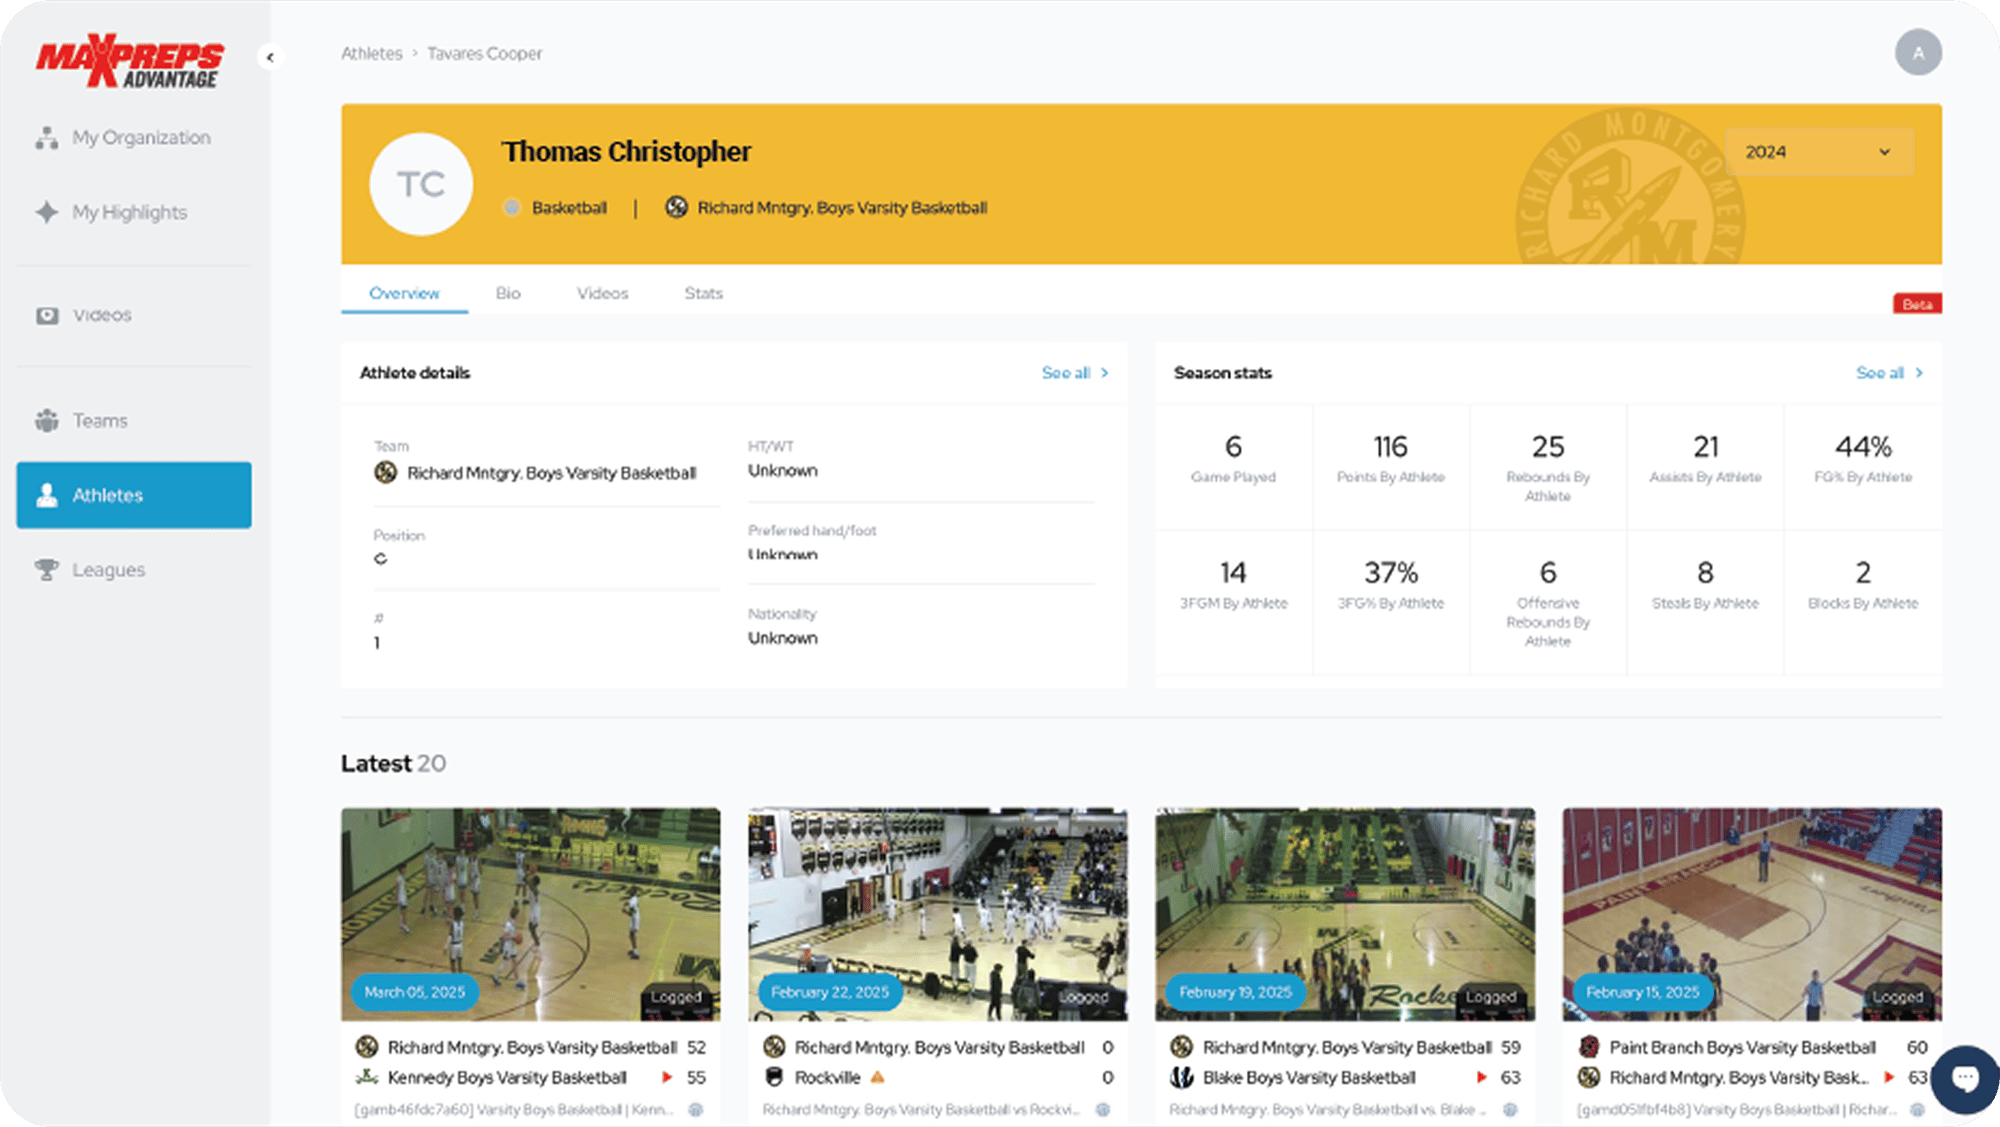
Task: Click the 14 3FGM By Athlete stat
Action: pyautogui.click(x=1233, y=602)
